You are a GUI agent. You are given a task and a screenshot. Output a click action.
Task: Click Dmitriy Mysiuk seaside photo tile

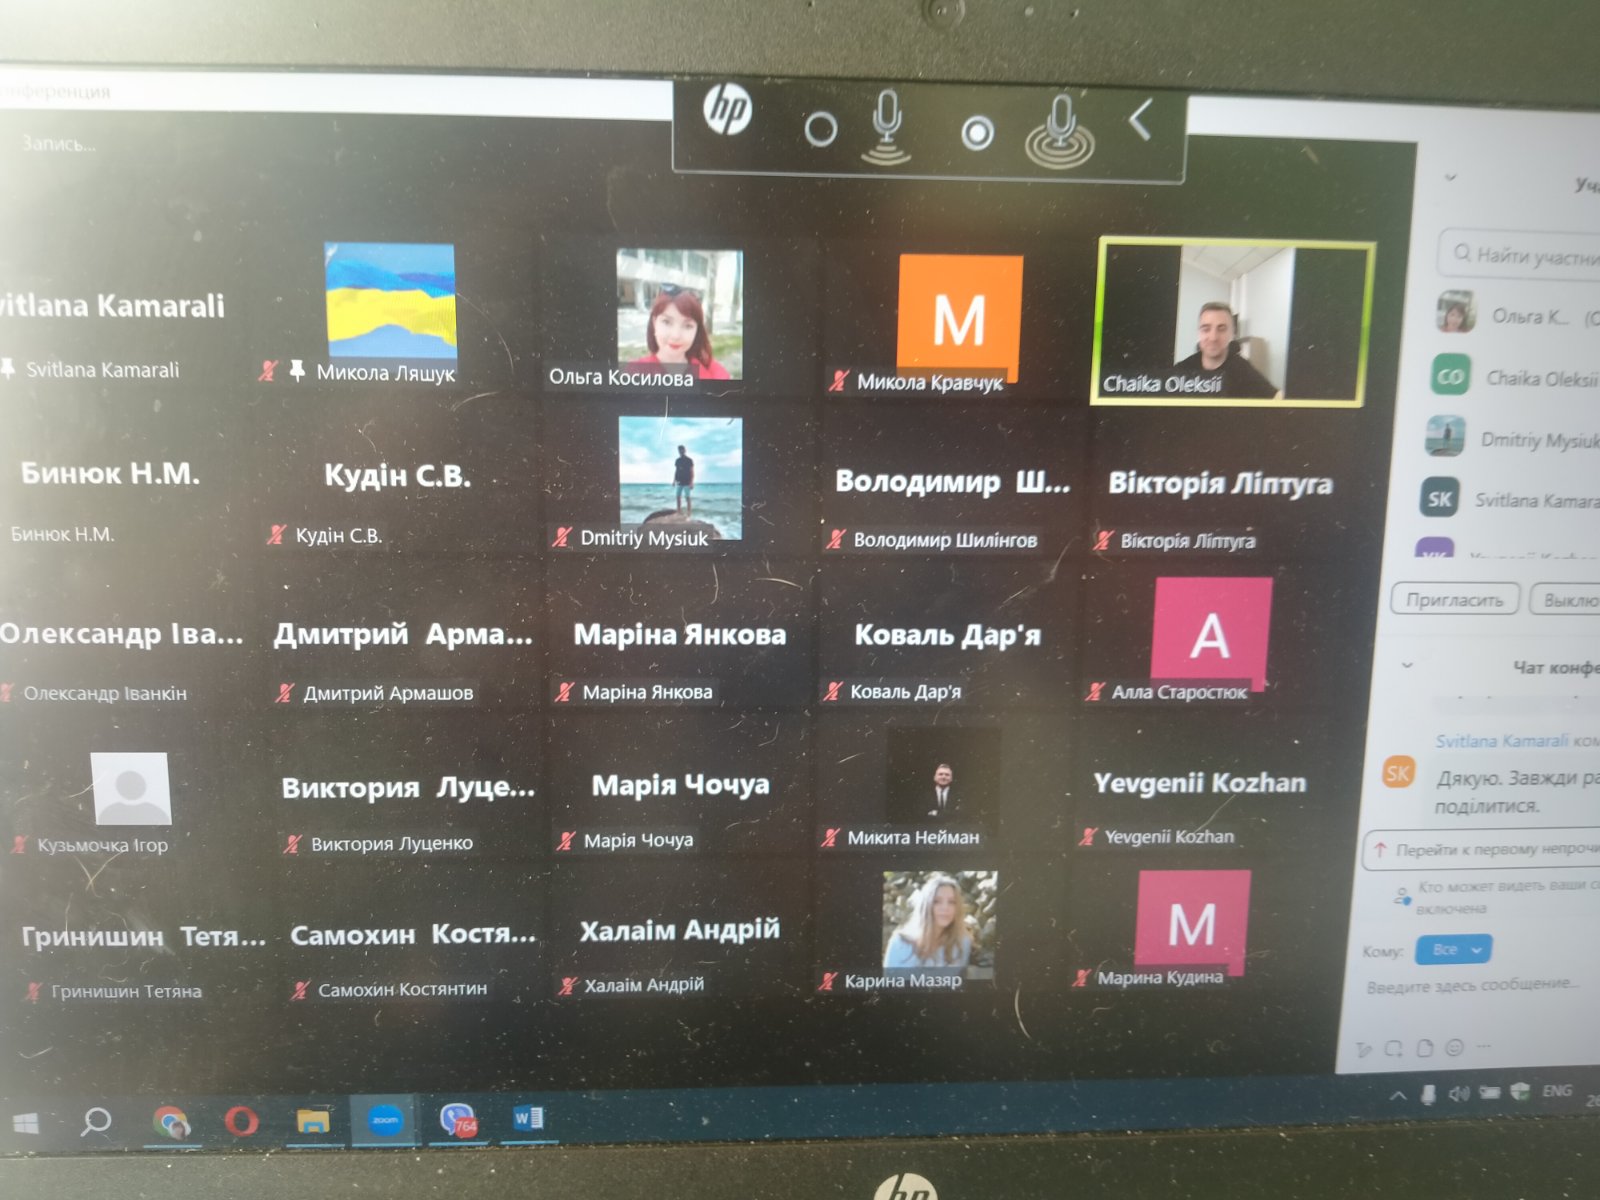point(681,478)
